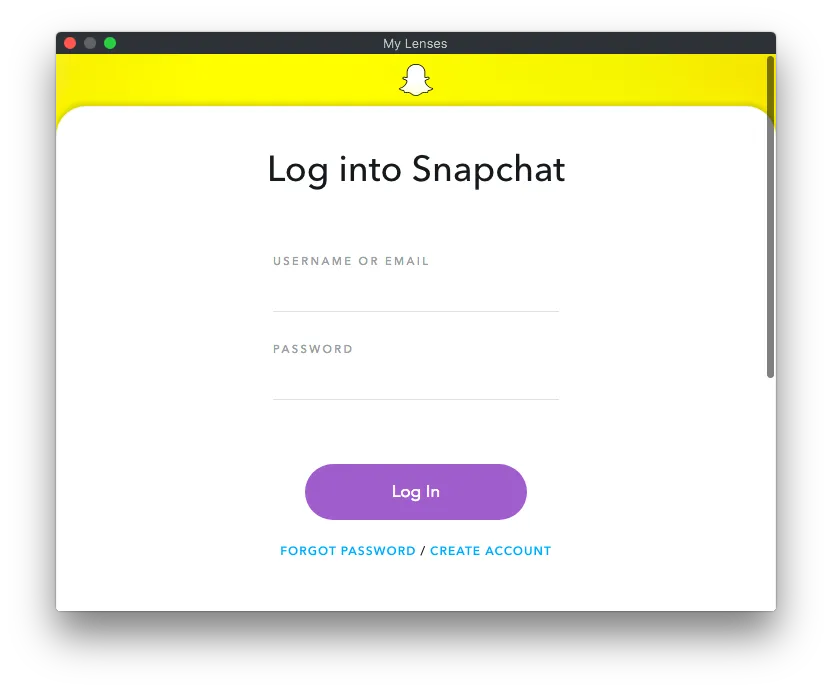Click the slash between the two links
The image size is (832, 691).
(423, 551)
